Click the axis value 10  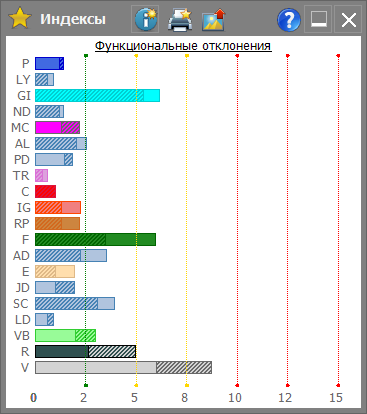(235, 397)
